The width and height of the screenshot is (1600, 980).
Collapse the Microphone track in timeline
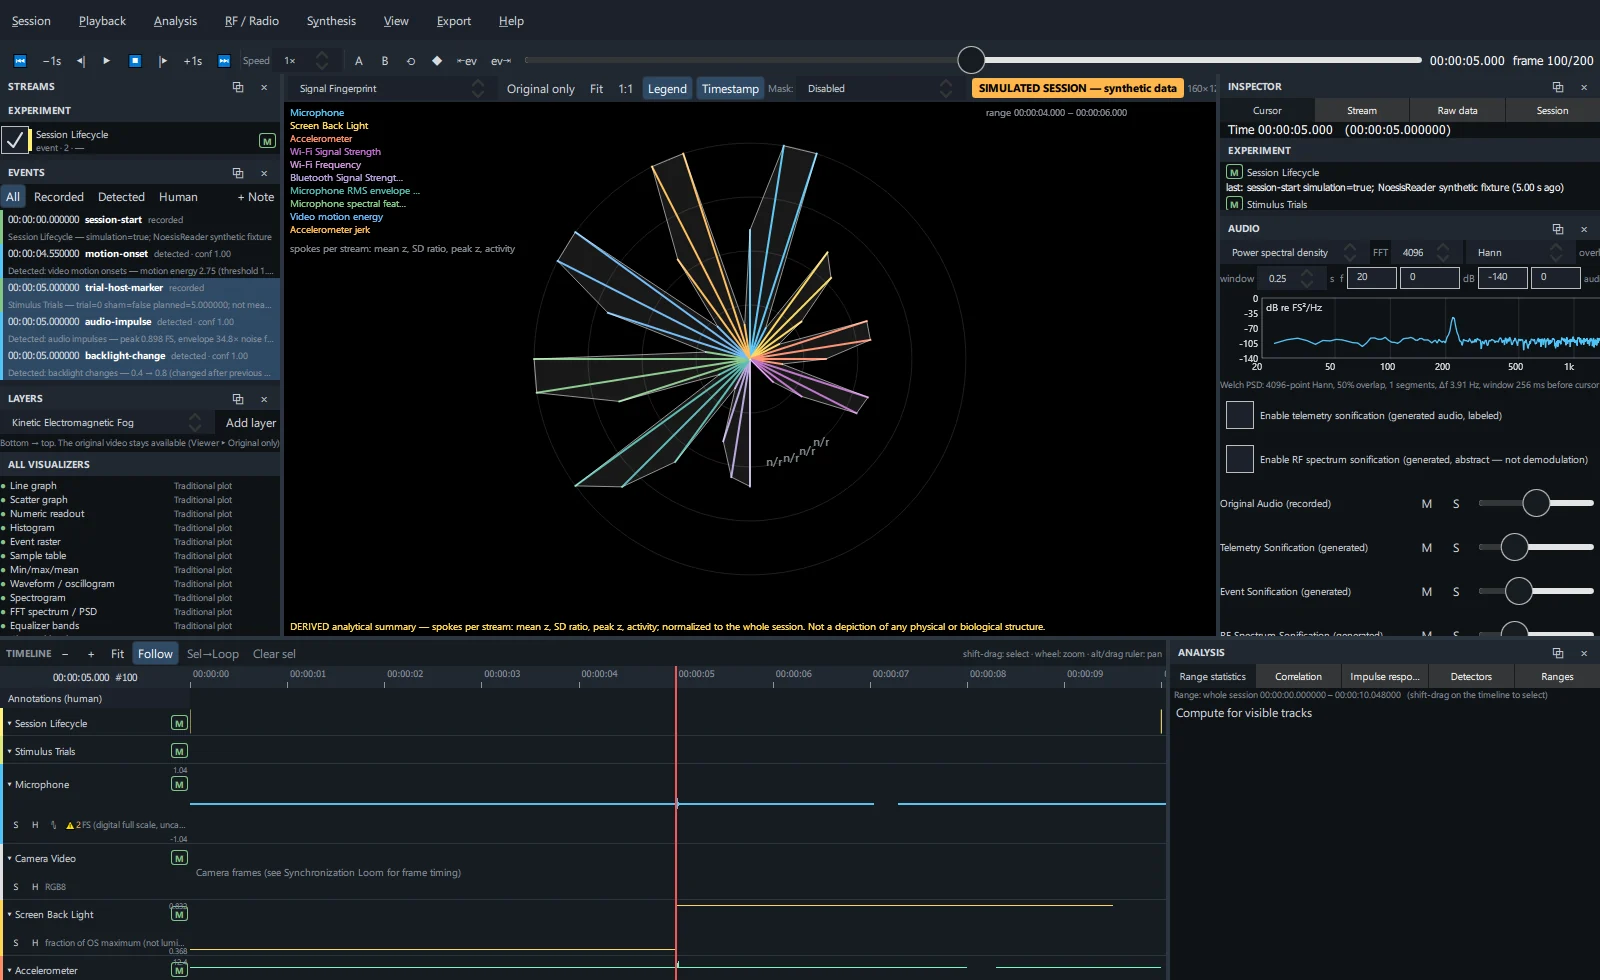pos(10,785)
